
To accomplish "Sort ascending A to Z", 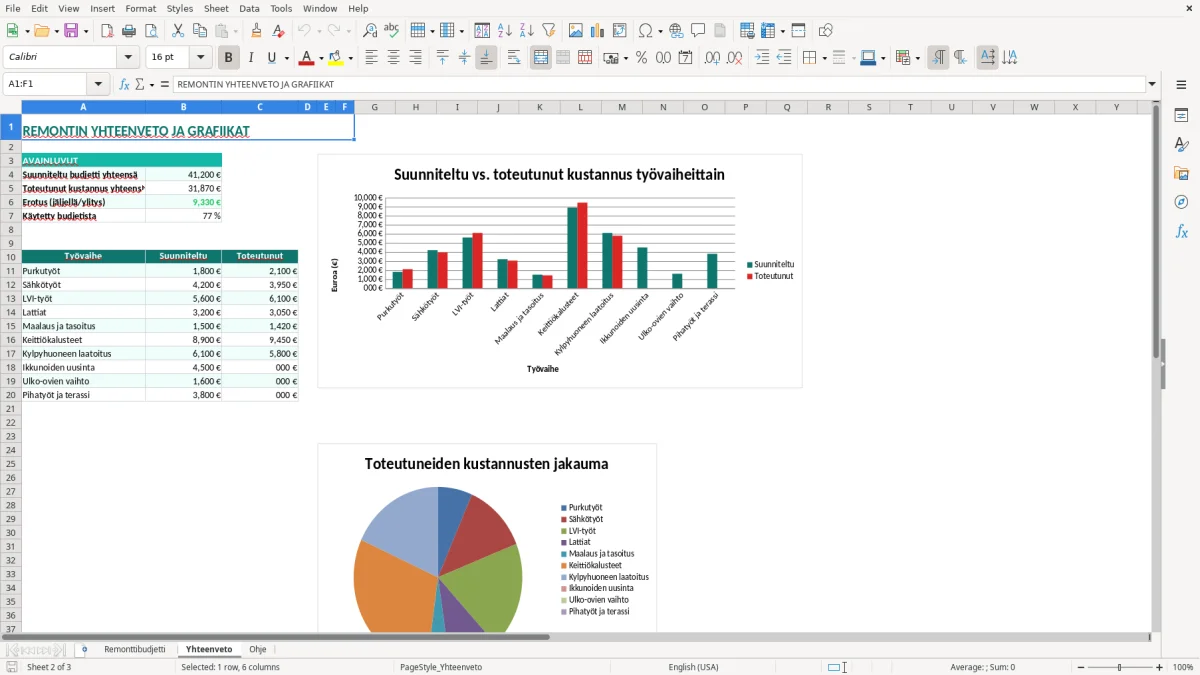I will coord(505,31).
